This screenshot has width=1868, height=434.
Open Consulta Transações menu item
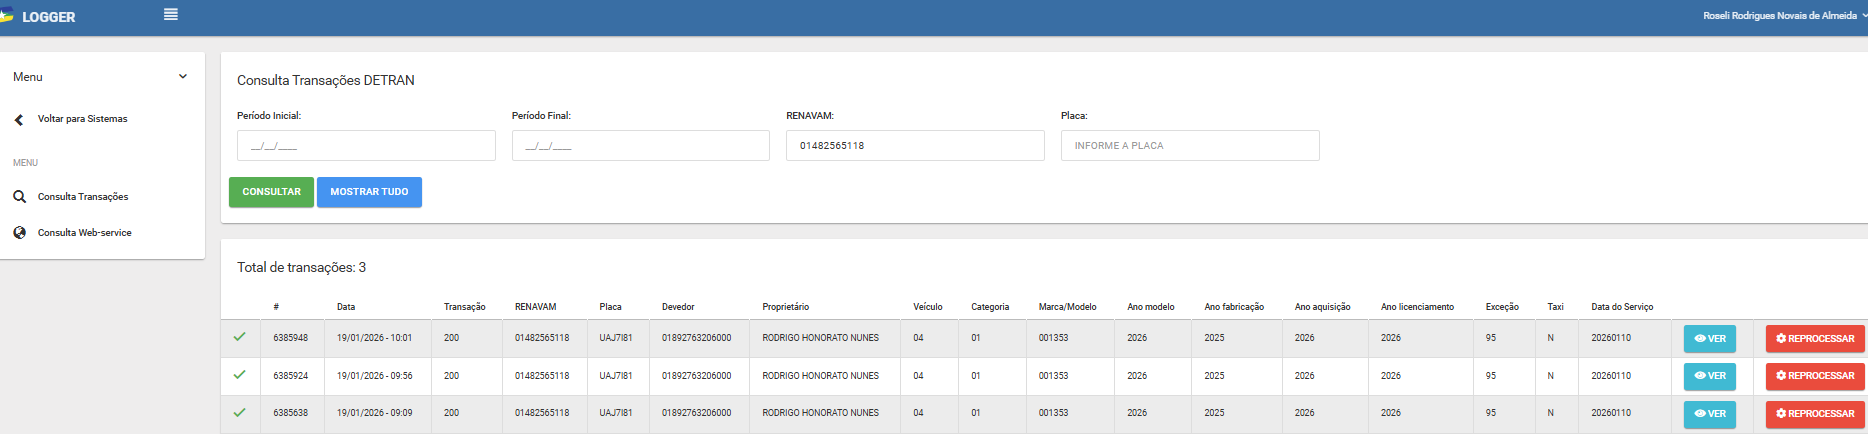[83, 197]
